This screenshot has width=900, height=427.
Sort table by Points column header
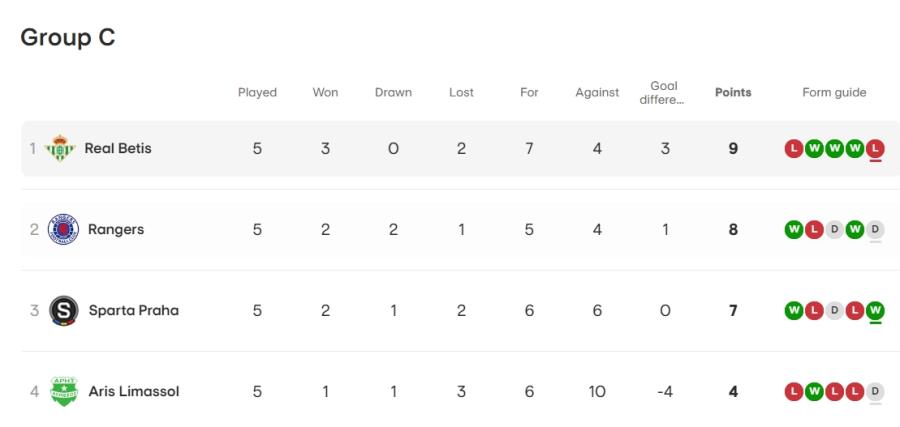tap(733, 92)
